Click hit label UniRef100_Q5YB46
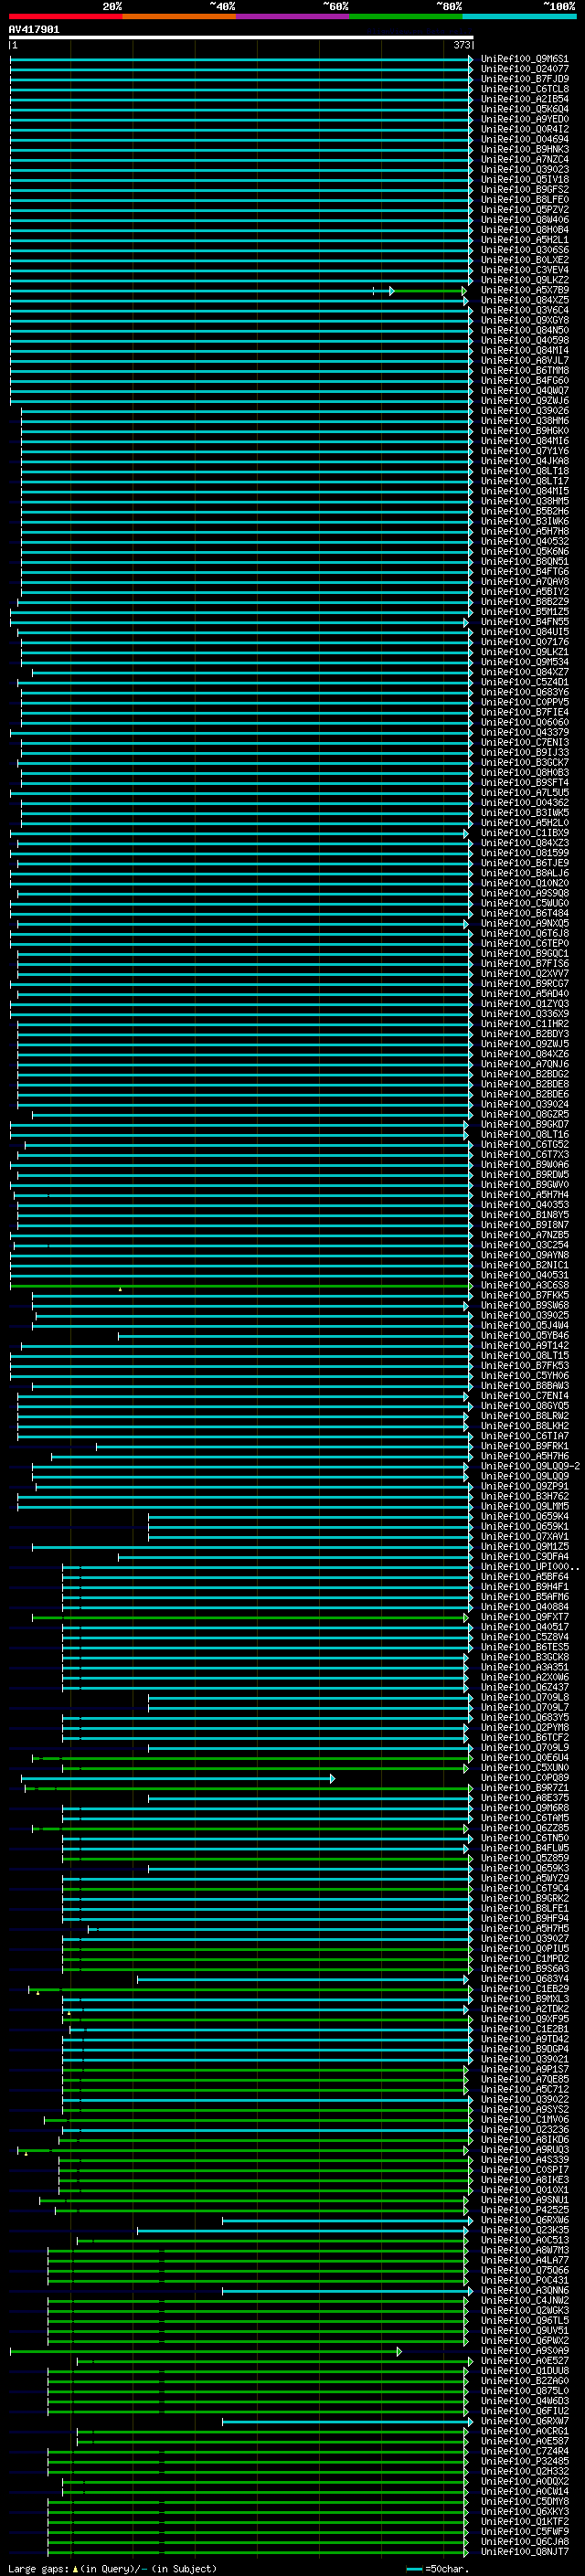 coord(524,1335)
